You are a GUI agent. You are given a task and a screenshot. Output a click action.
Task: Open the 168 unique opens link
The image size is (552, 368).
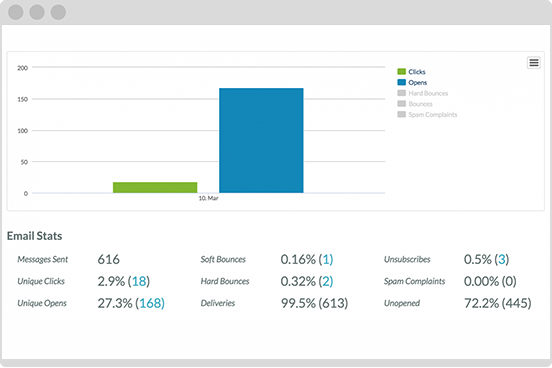(x=150, y=303)
